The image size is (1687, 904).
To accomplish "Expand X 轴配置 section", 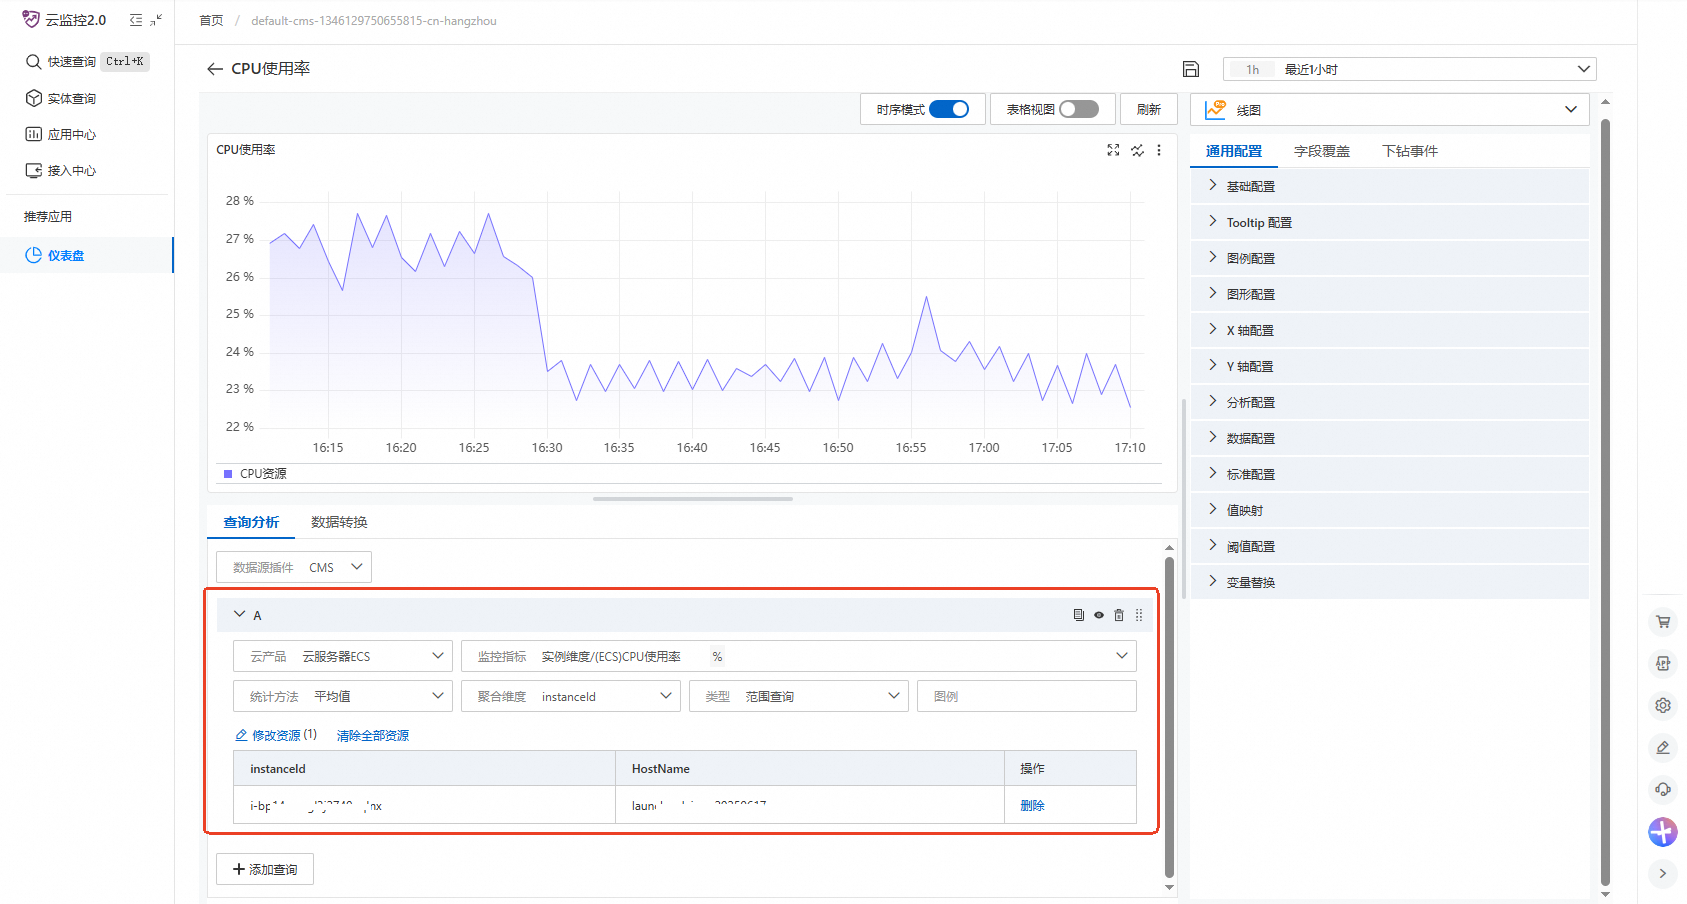I will 1390,330.
